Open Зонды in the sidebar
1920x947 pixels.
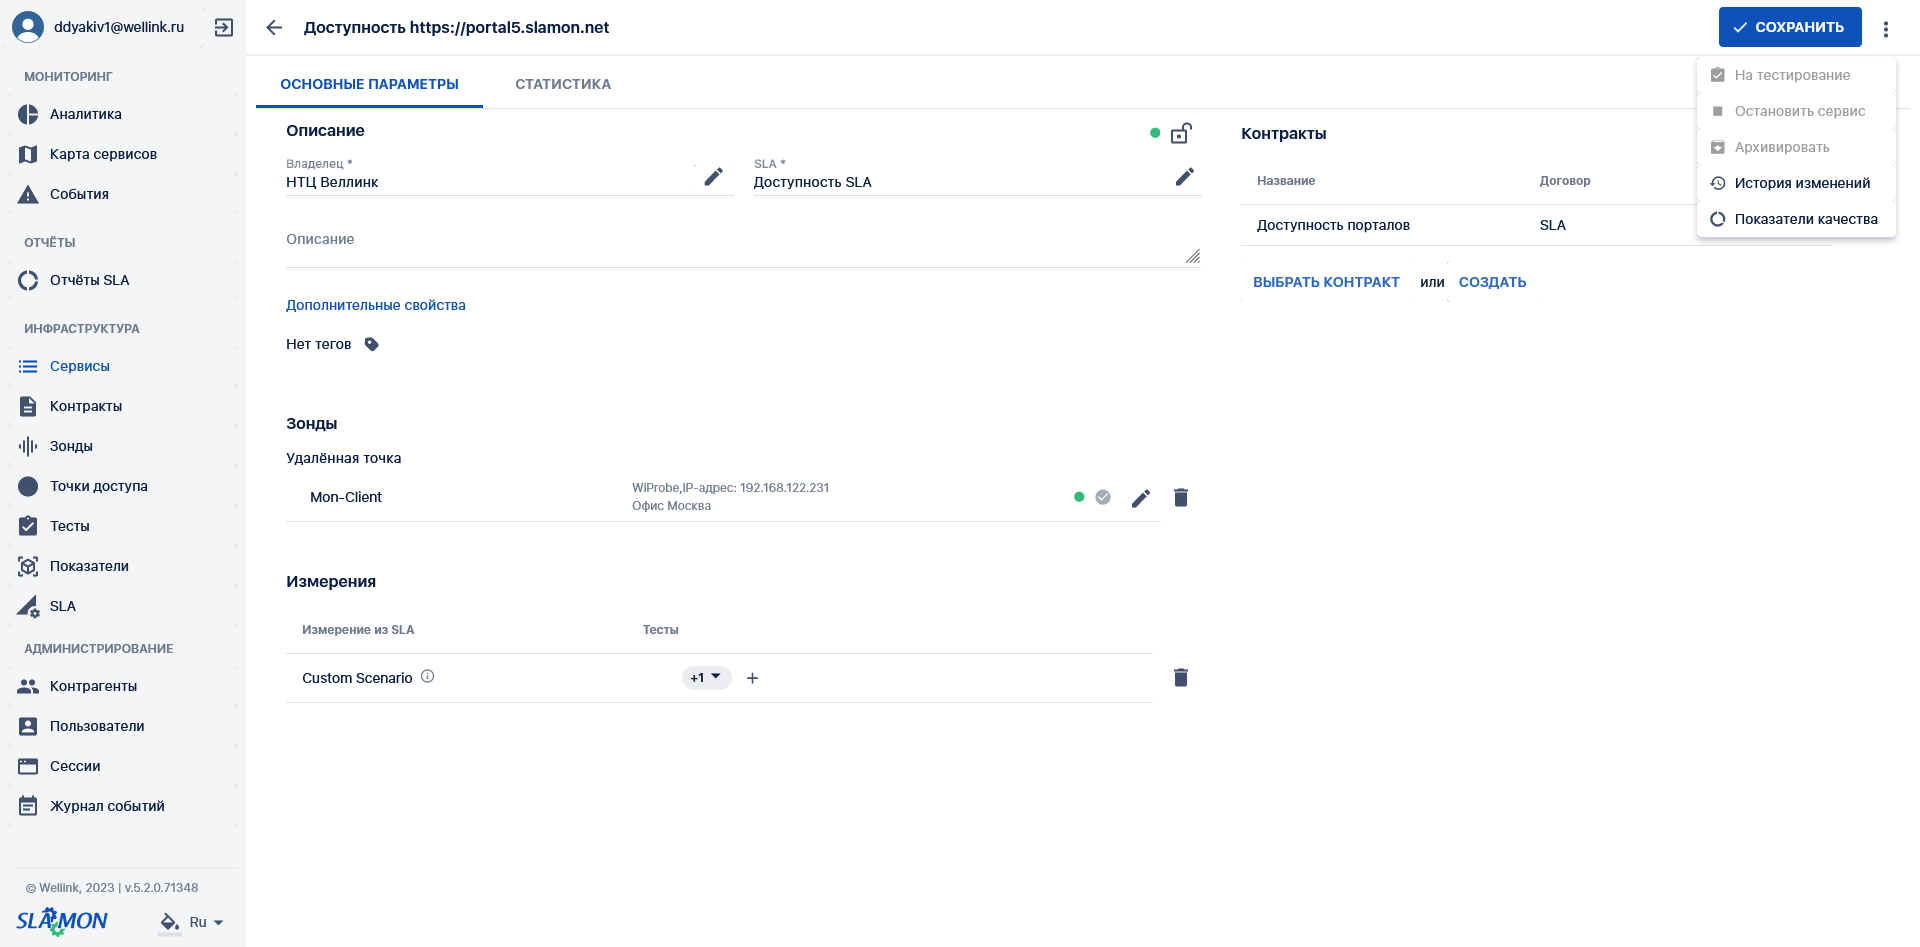click(124, 446)
